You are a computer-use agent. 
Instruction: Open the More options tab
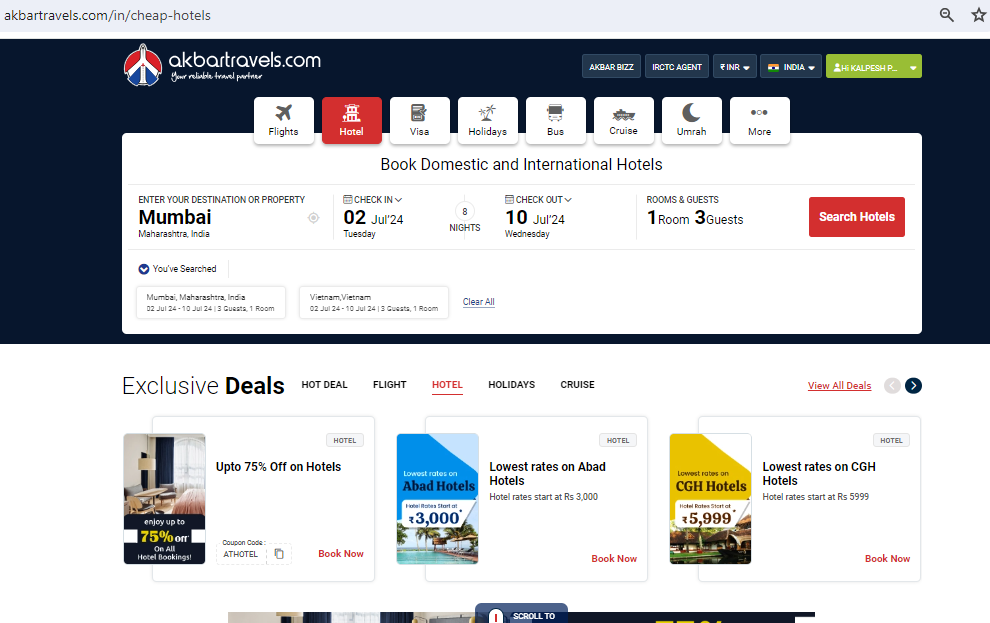pos(760,120)
